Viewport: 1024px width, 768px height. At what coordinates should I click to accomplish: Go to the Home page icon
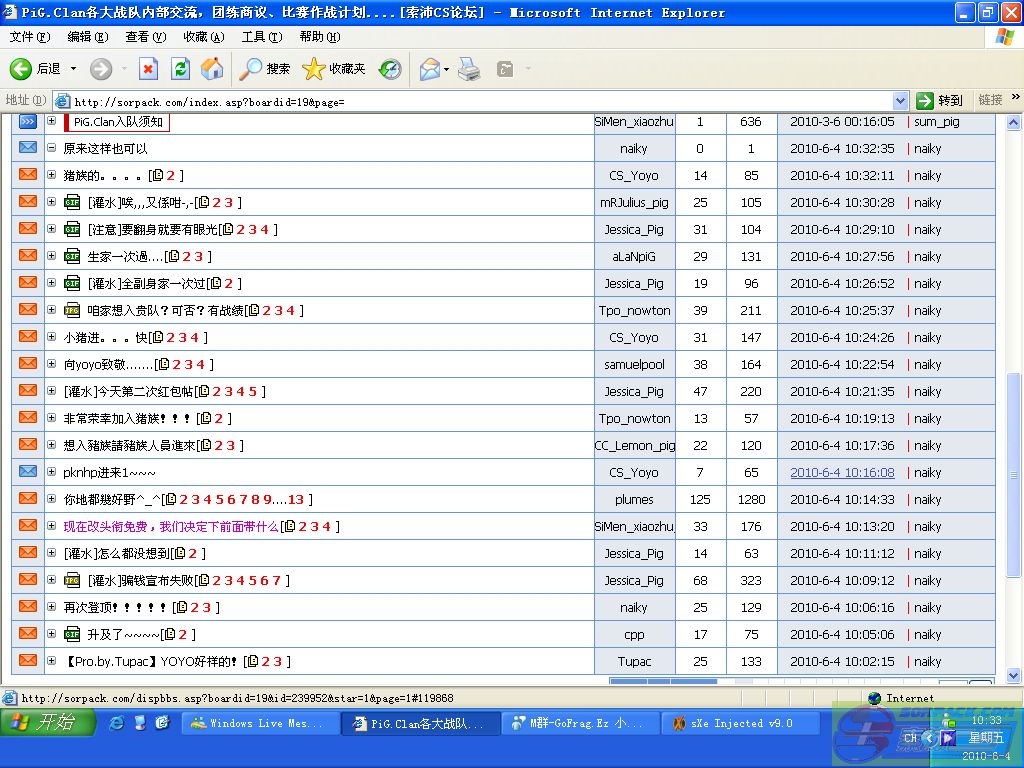click(212, 69)
